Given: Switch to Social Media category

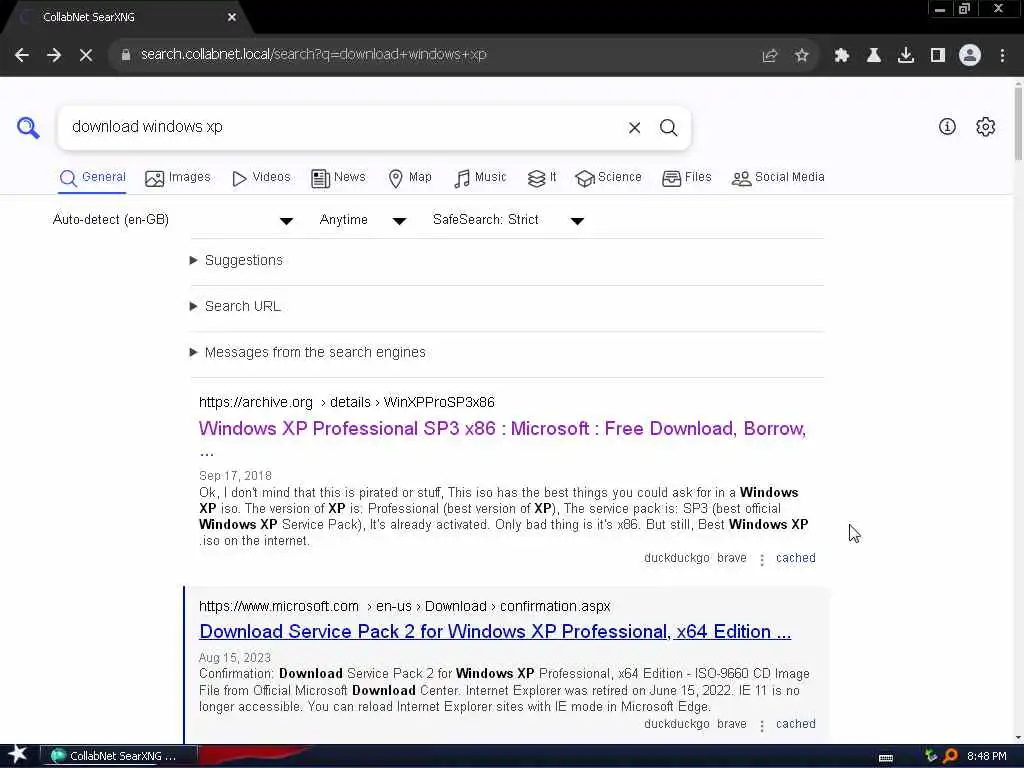Looking at the screenshot, I should point(778,178).
